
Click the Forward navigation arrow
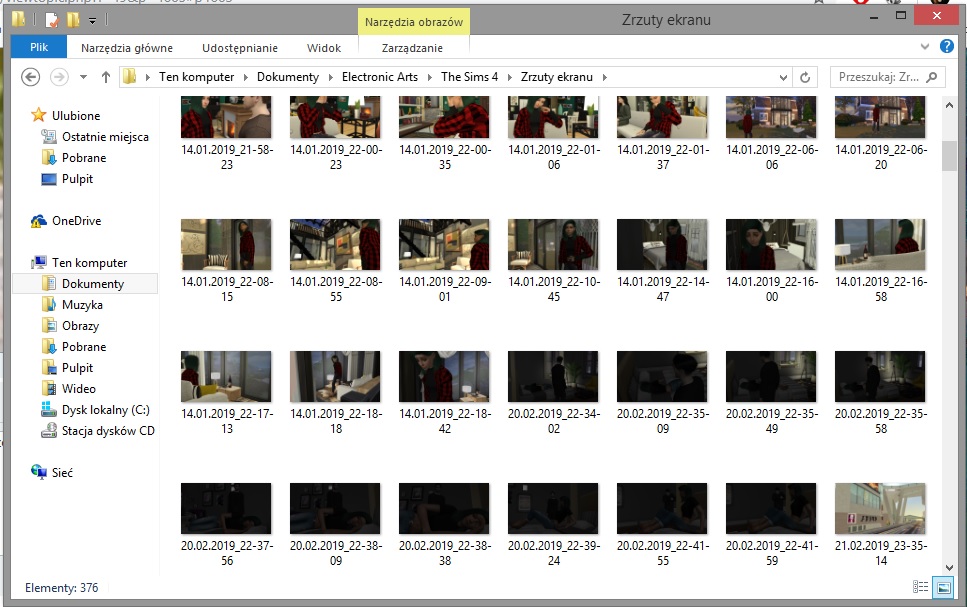59,77
